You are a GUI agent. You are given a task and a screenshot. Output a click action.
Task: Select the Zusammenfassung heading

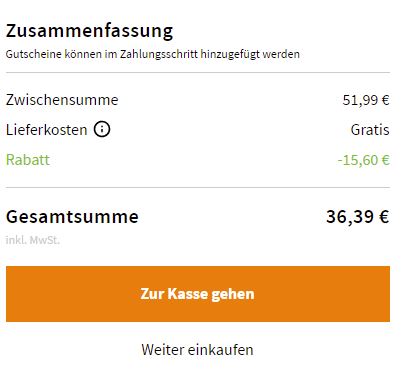tap(89, 32)
